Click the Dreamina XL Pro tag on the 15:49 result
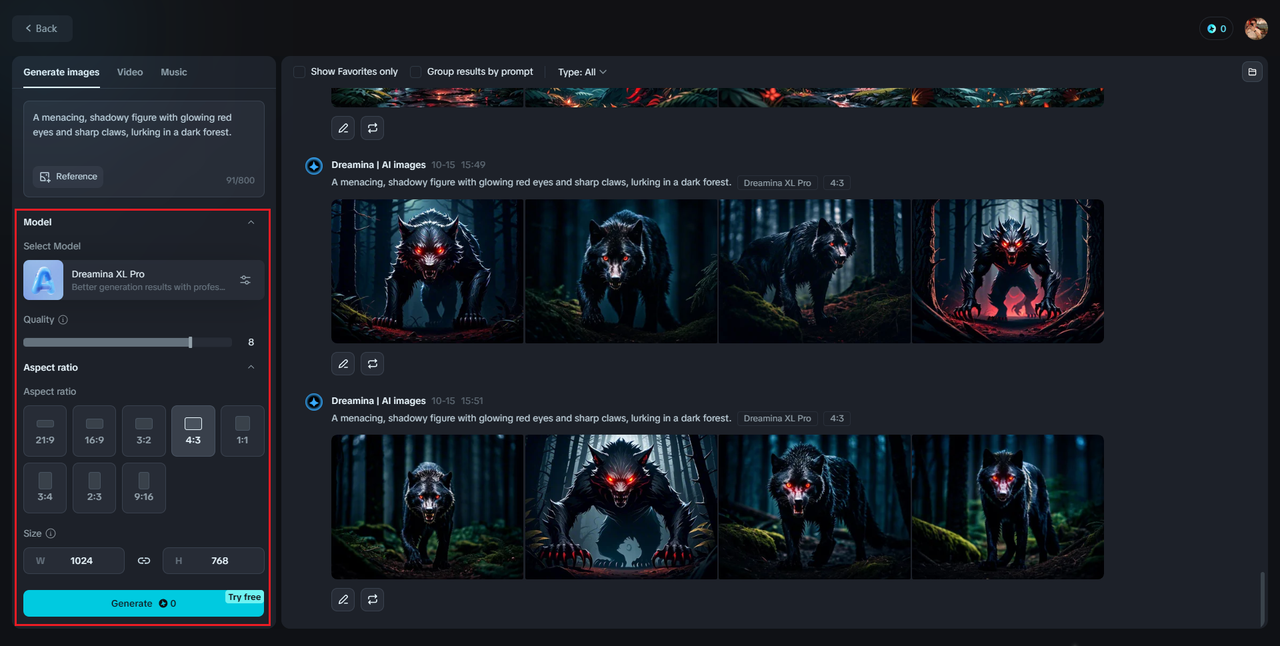1280x646 pixels. coord(777,183)
